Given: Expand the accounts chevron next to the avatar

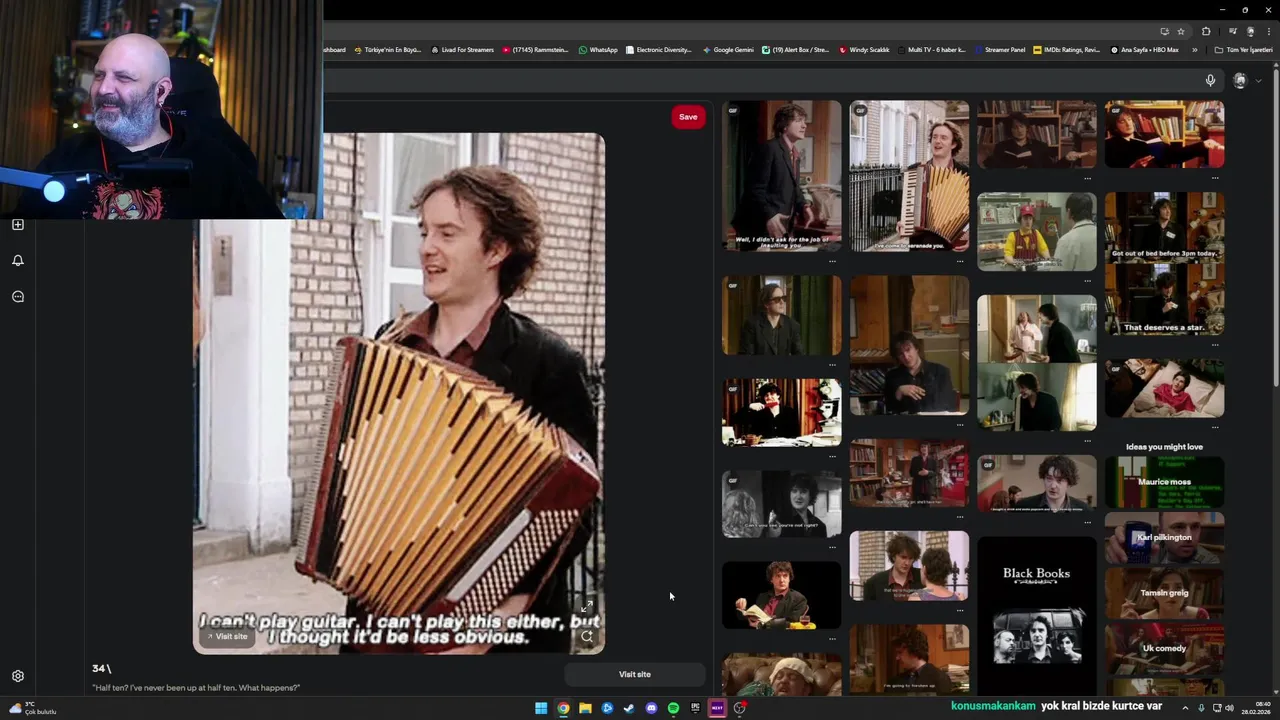Looking at the screenshot, I should [x=1258, y=81].
